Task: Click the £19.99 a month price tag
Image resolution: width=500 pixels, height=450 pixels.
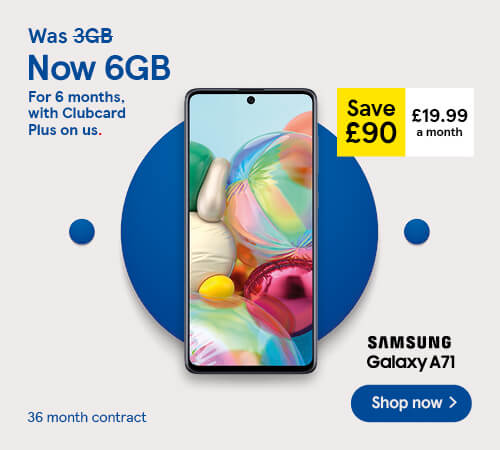Action: (x=439, y=122)
